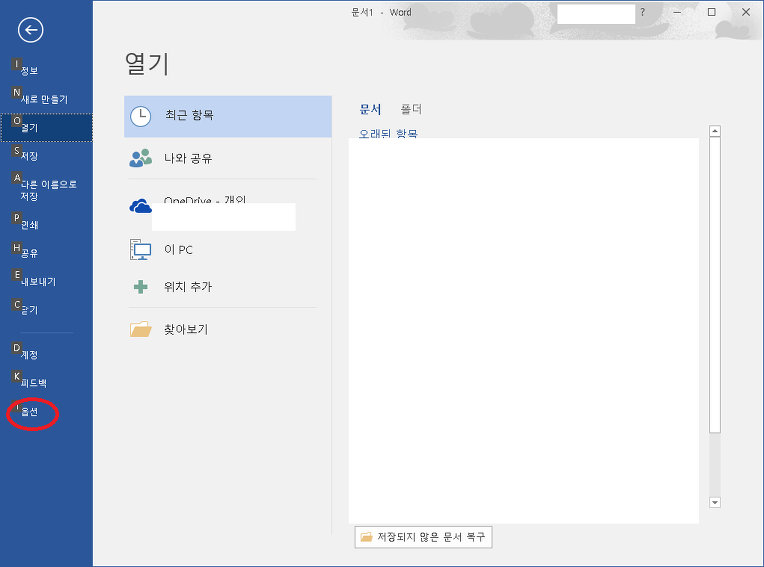Click the folder icon beside 찾아보기
Image resolution: width=764 pixels, height=567 pixels.
coord(141,329)
